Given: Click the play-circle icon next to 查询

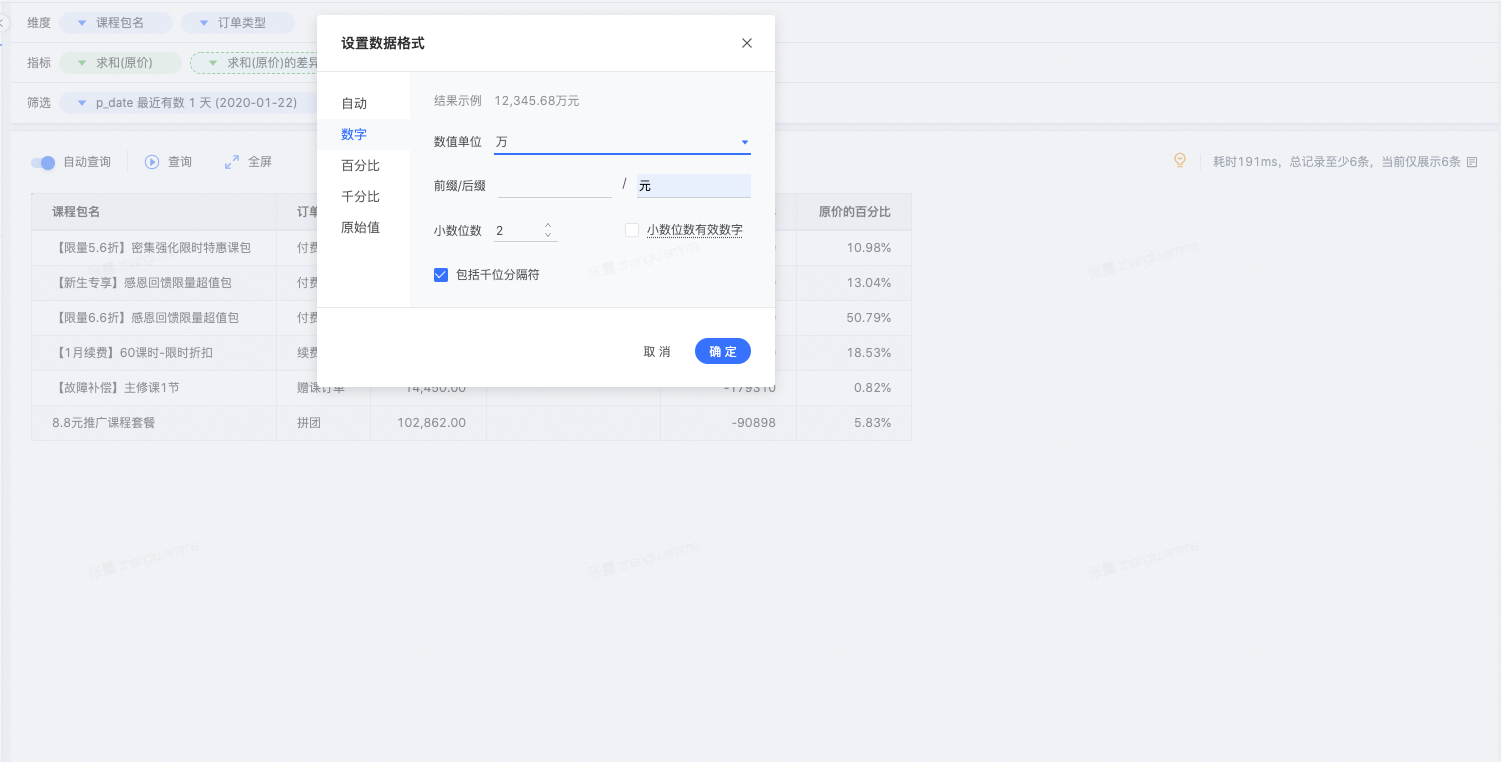Looking at the screenshot, I should click(x=152, y=162).
